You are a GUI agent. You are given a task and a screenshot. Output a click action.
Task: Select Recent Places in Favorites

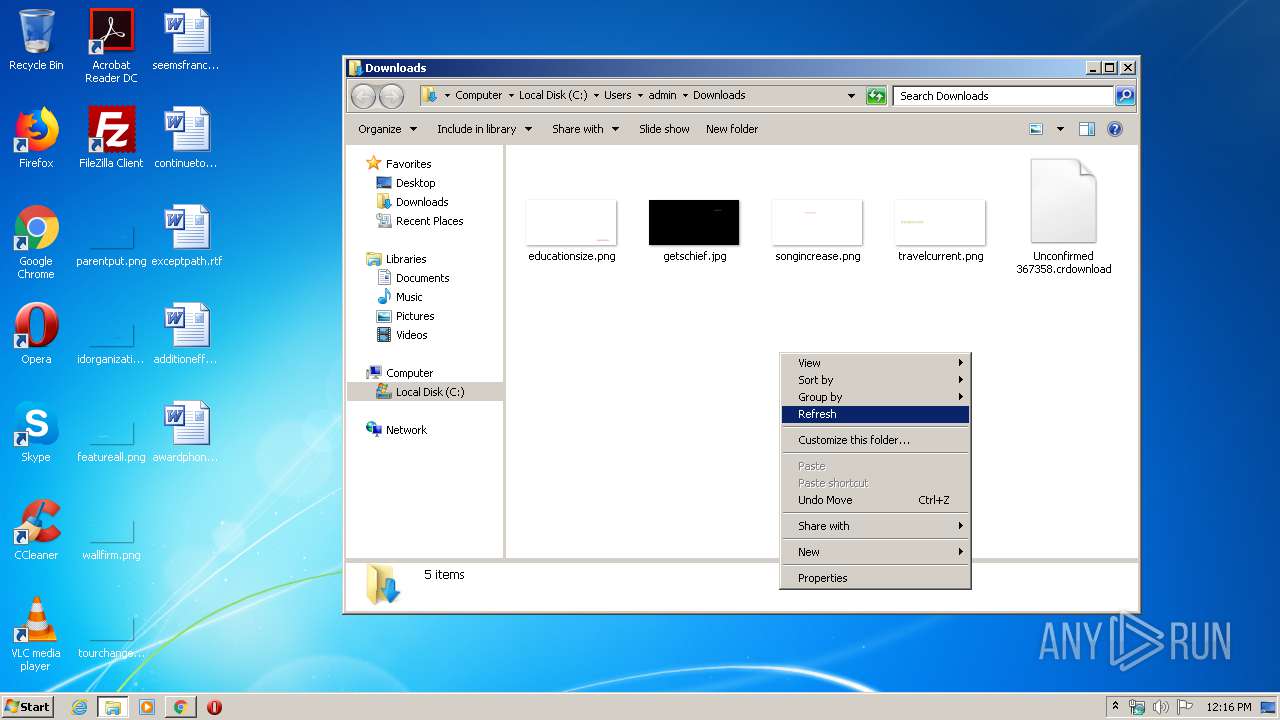point(420,221)
